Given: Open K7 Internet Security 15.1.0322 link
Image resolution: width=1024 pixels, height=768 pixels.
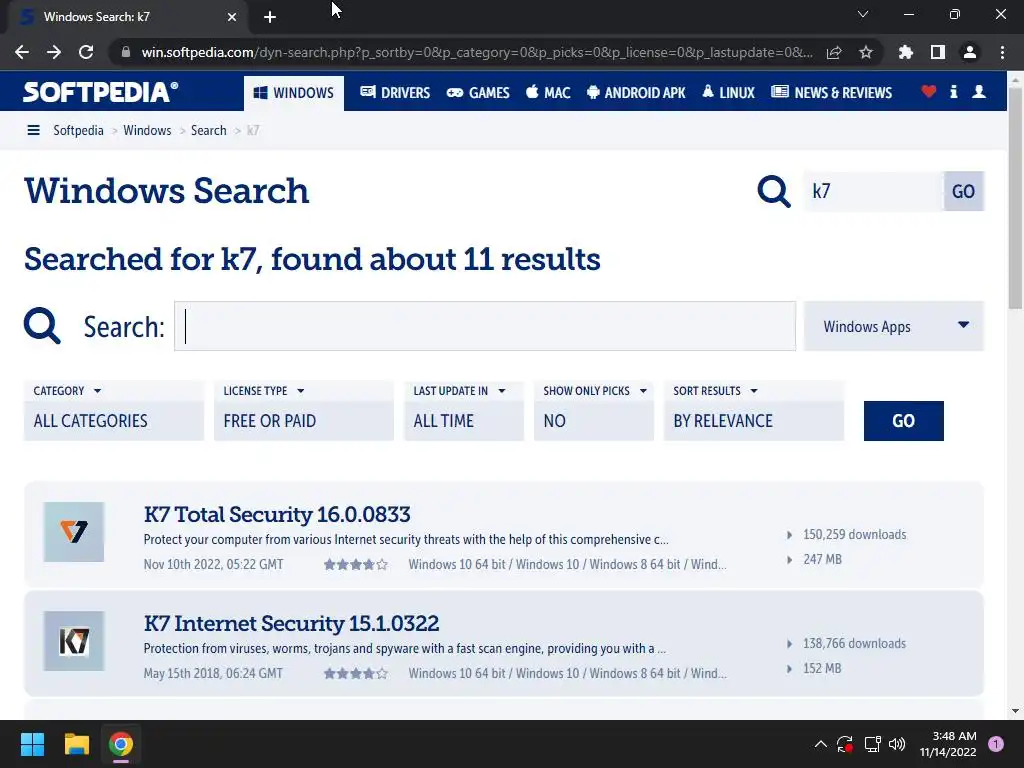Looking at the screenshot, I should point(291,624).
